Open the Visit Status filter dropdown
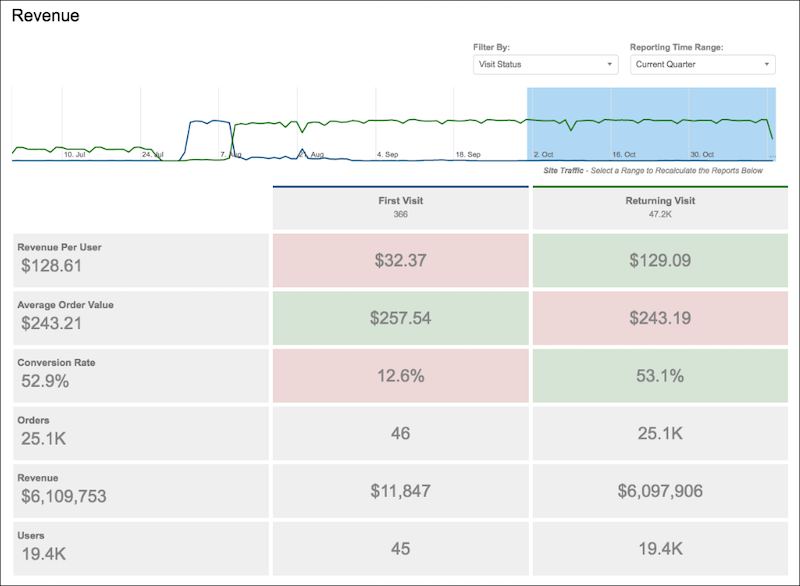The height and width of the screenshot is (586, 800). click(x=545, y=64)
